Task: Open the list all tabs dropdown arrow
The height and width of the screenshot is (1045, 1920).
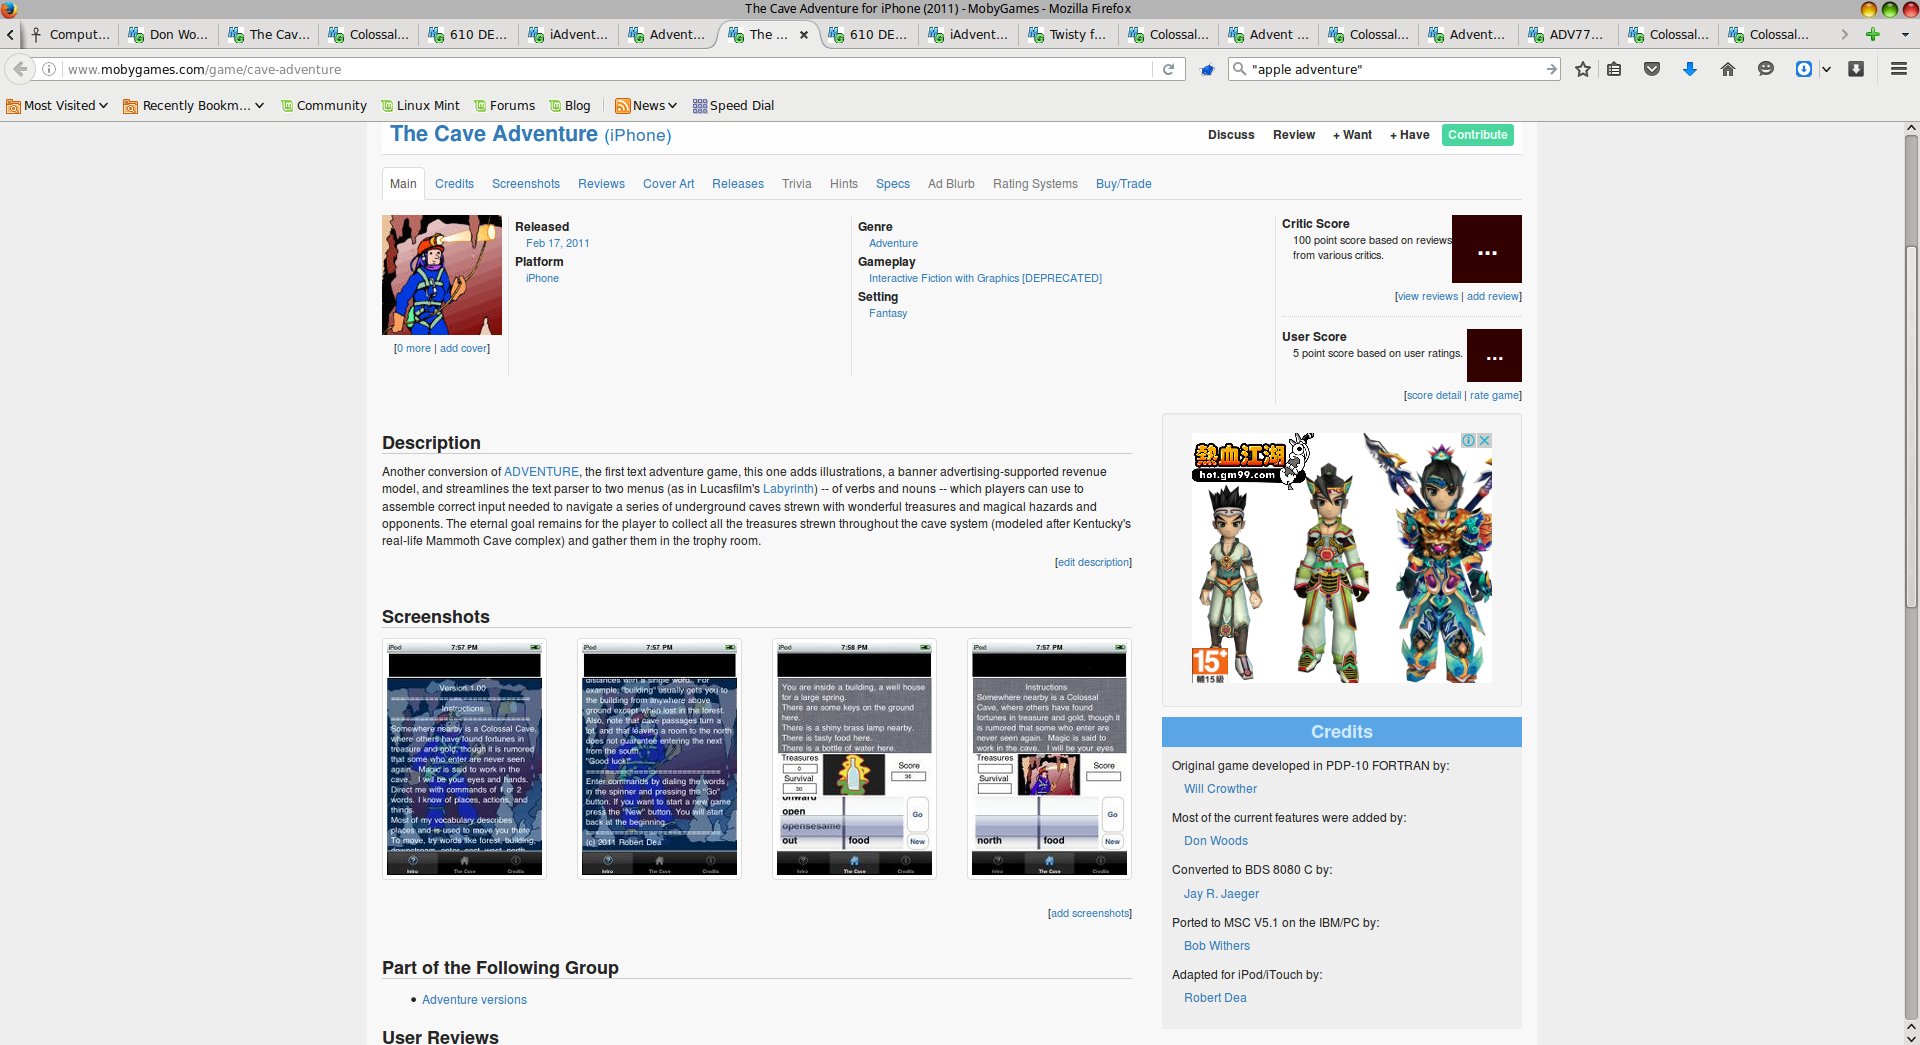Action: pyautogui.click(x=1904, y=34)
